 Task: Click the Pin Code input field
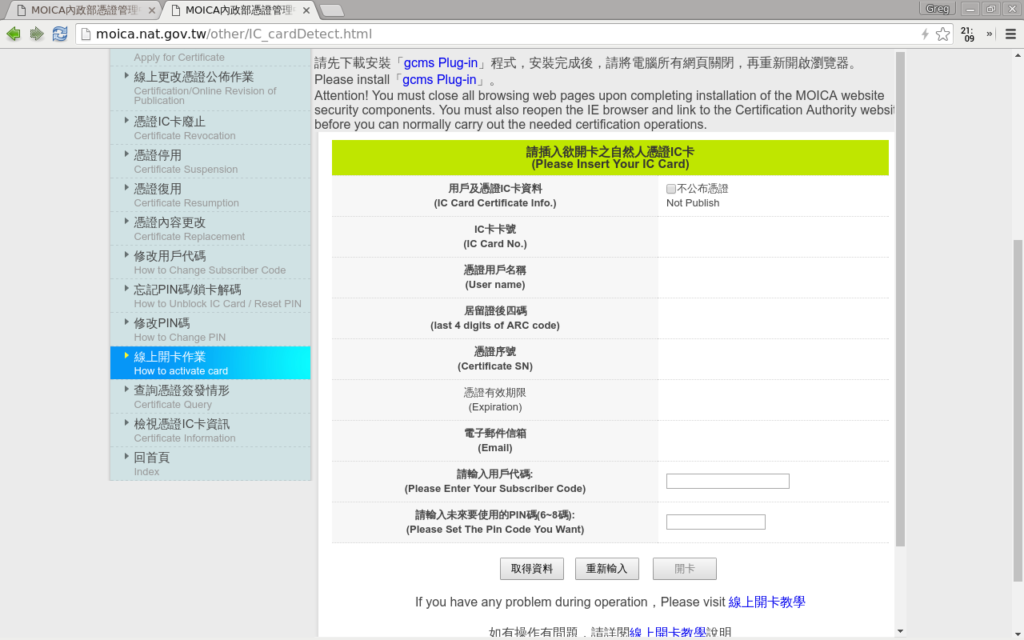click(x=716, y=522)
